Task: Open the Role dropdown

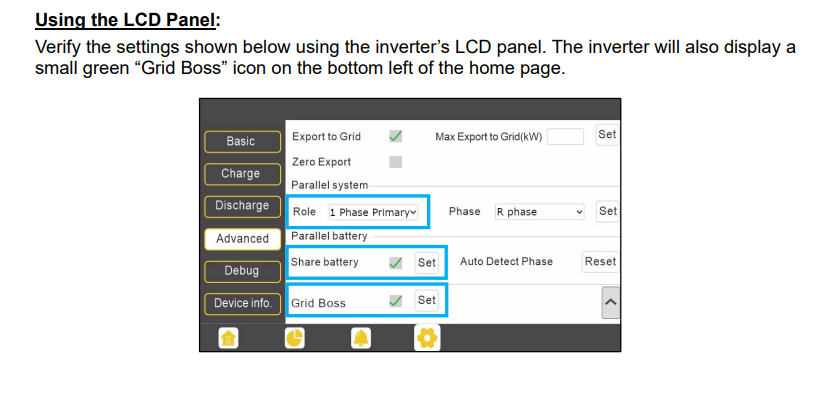Action: pos(372,212)
